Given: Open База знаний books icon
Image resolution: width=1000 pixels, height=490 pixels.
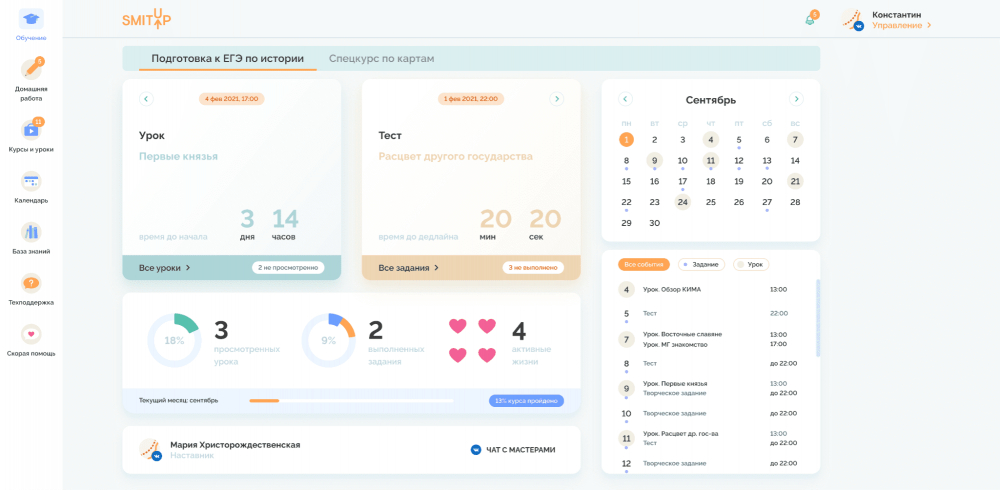Looking at the screenshot, I should click(31, 232).
